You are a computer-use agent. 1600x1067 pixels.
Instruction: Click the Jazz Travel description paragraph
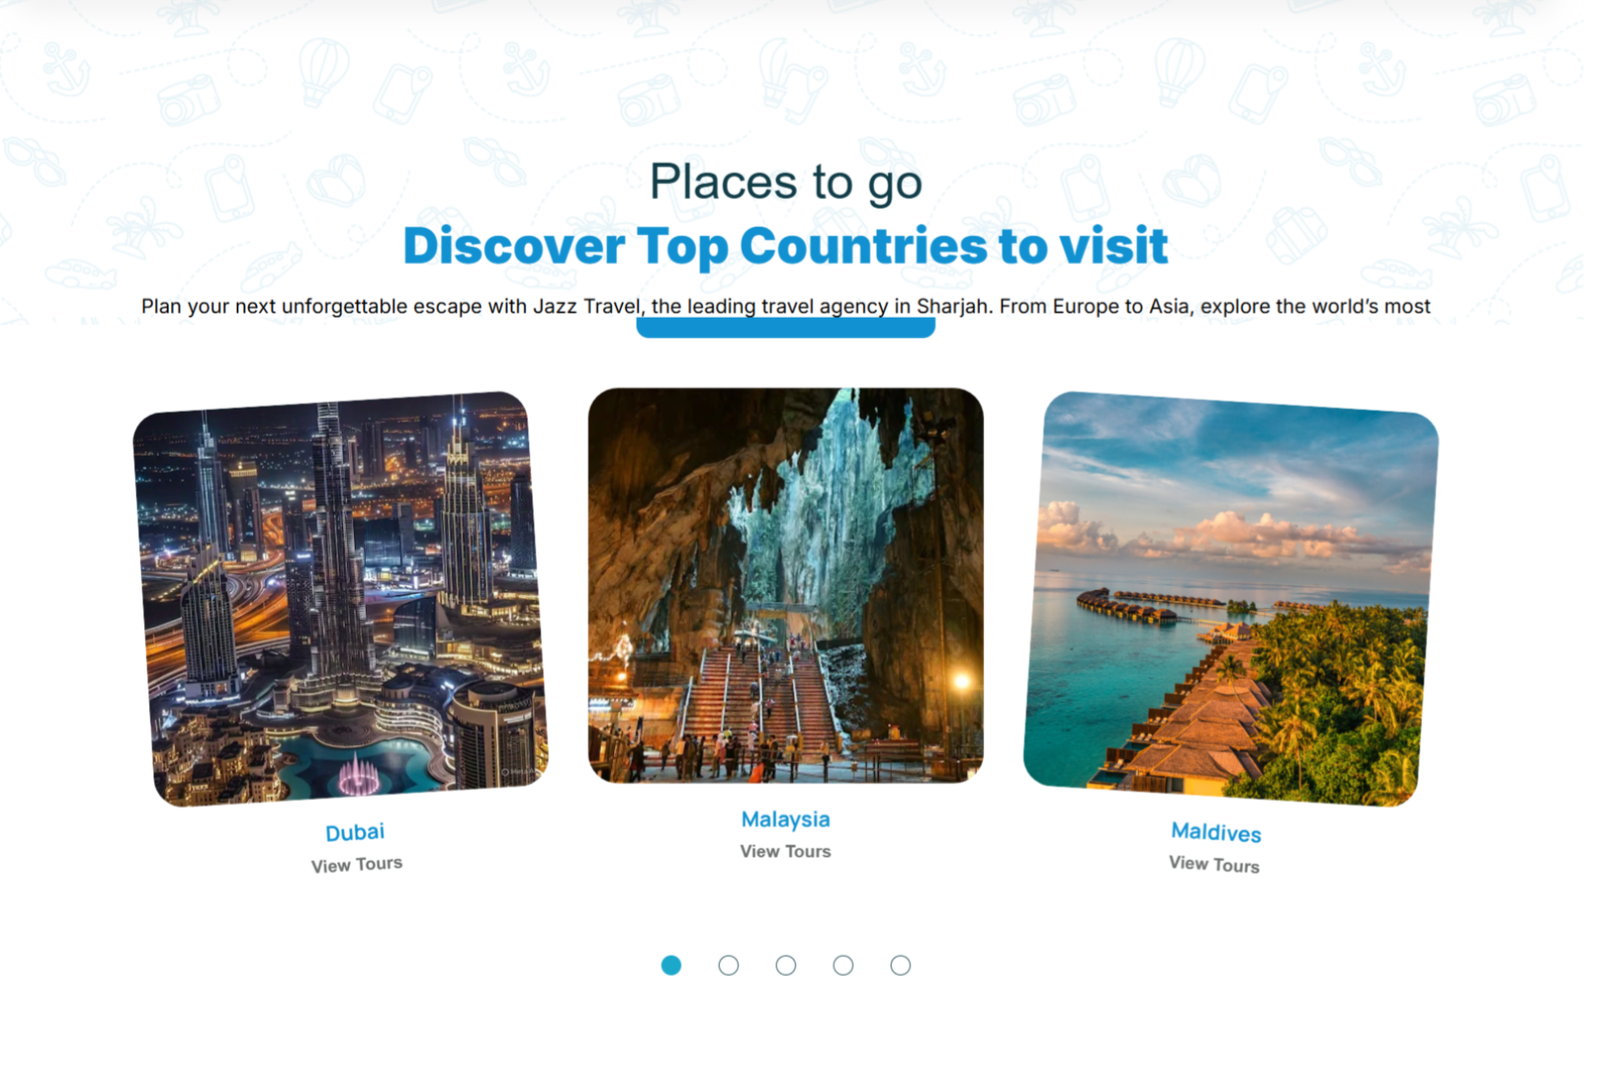click(786, 306)
